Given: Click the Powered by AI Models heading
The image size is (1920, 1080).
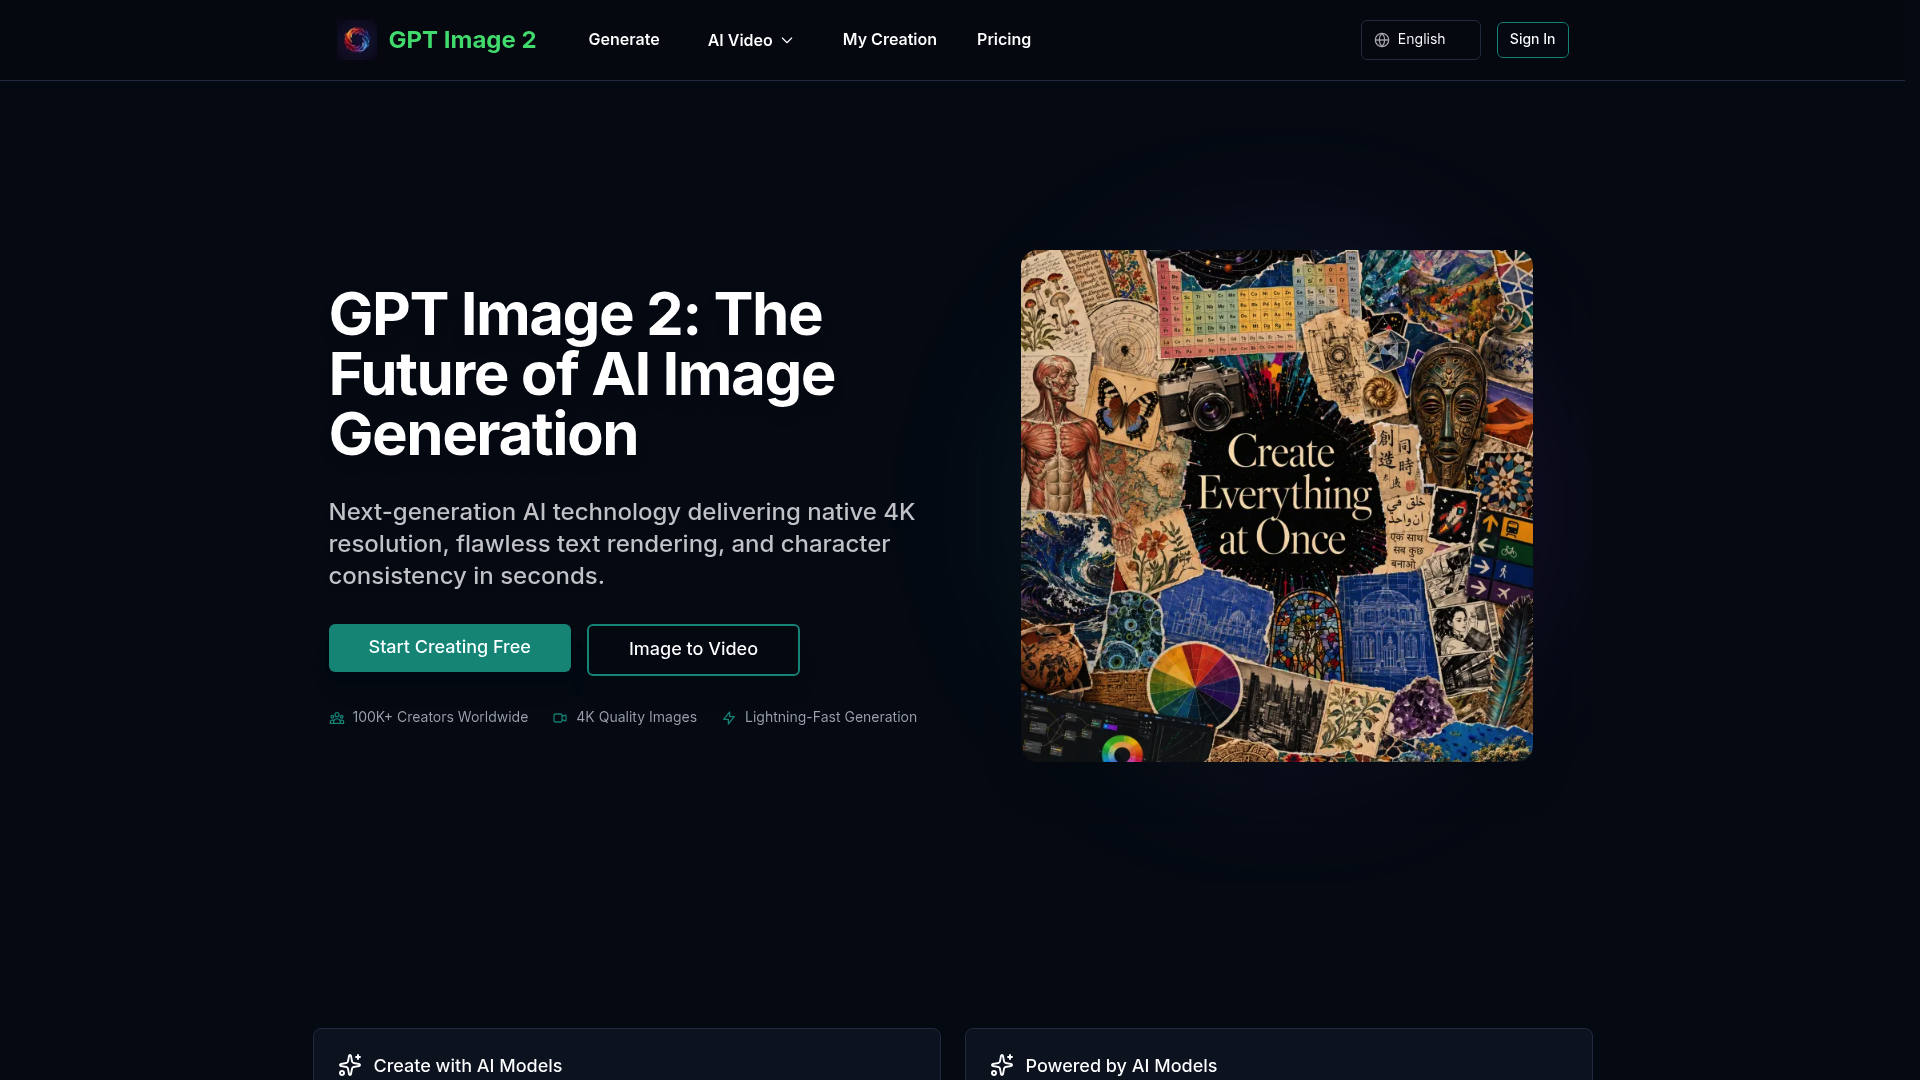Looking at the screenshot, I should point(1121,1066).
